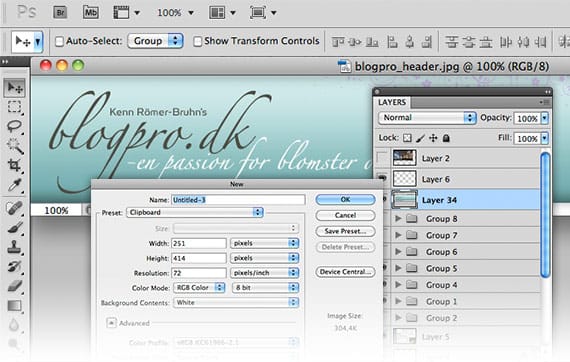This screenshot has height=362, width=570.
Task: Open the Auto-Select Group dropdown
Action: 155,41
